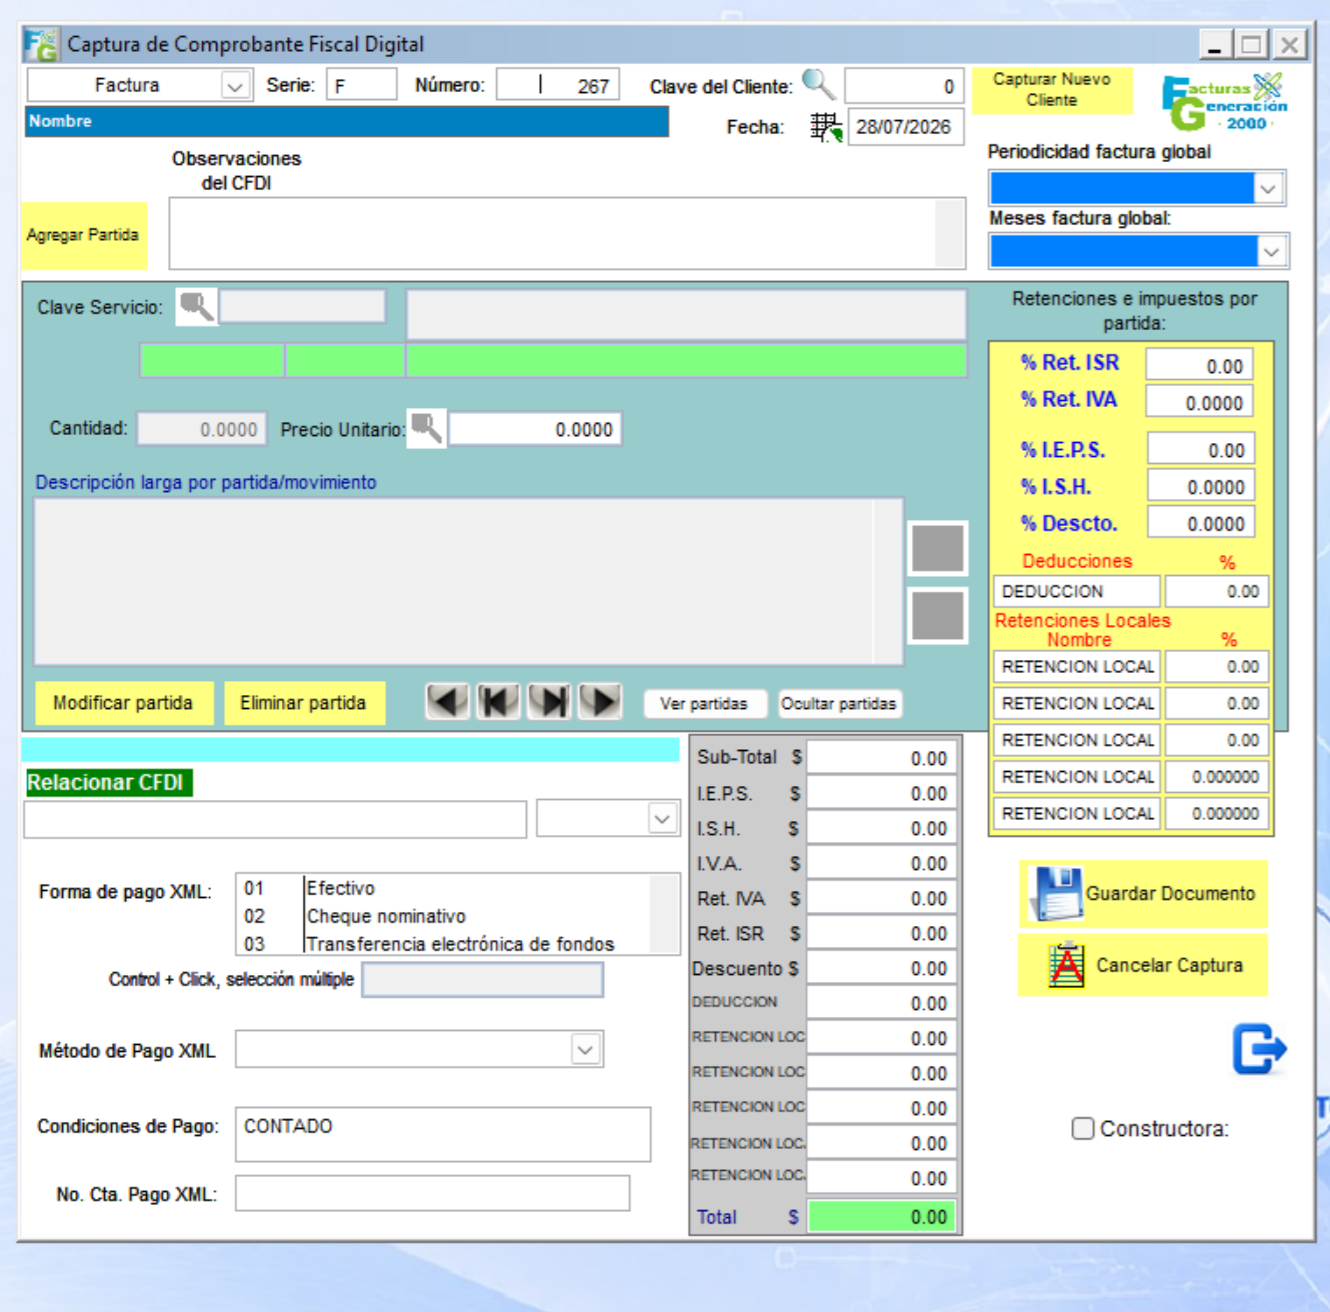Expand Meses factura global dropdown
The width and height of the screenshot is (1330, 1312).
[1271, 251]
